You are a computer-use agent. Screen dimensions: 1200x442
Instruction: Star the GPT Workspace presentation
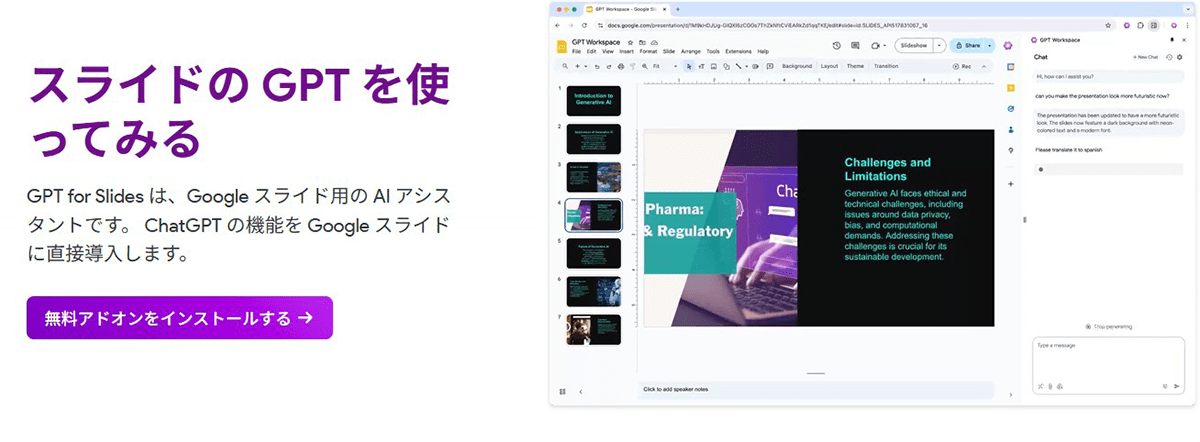click(x=630, y=43)
